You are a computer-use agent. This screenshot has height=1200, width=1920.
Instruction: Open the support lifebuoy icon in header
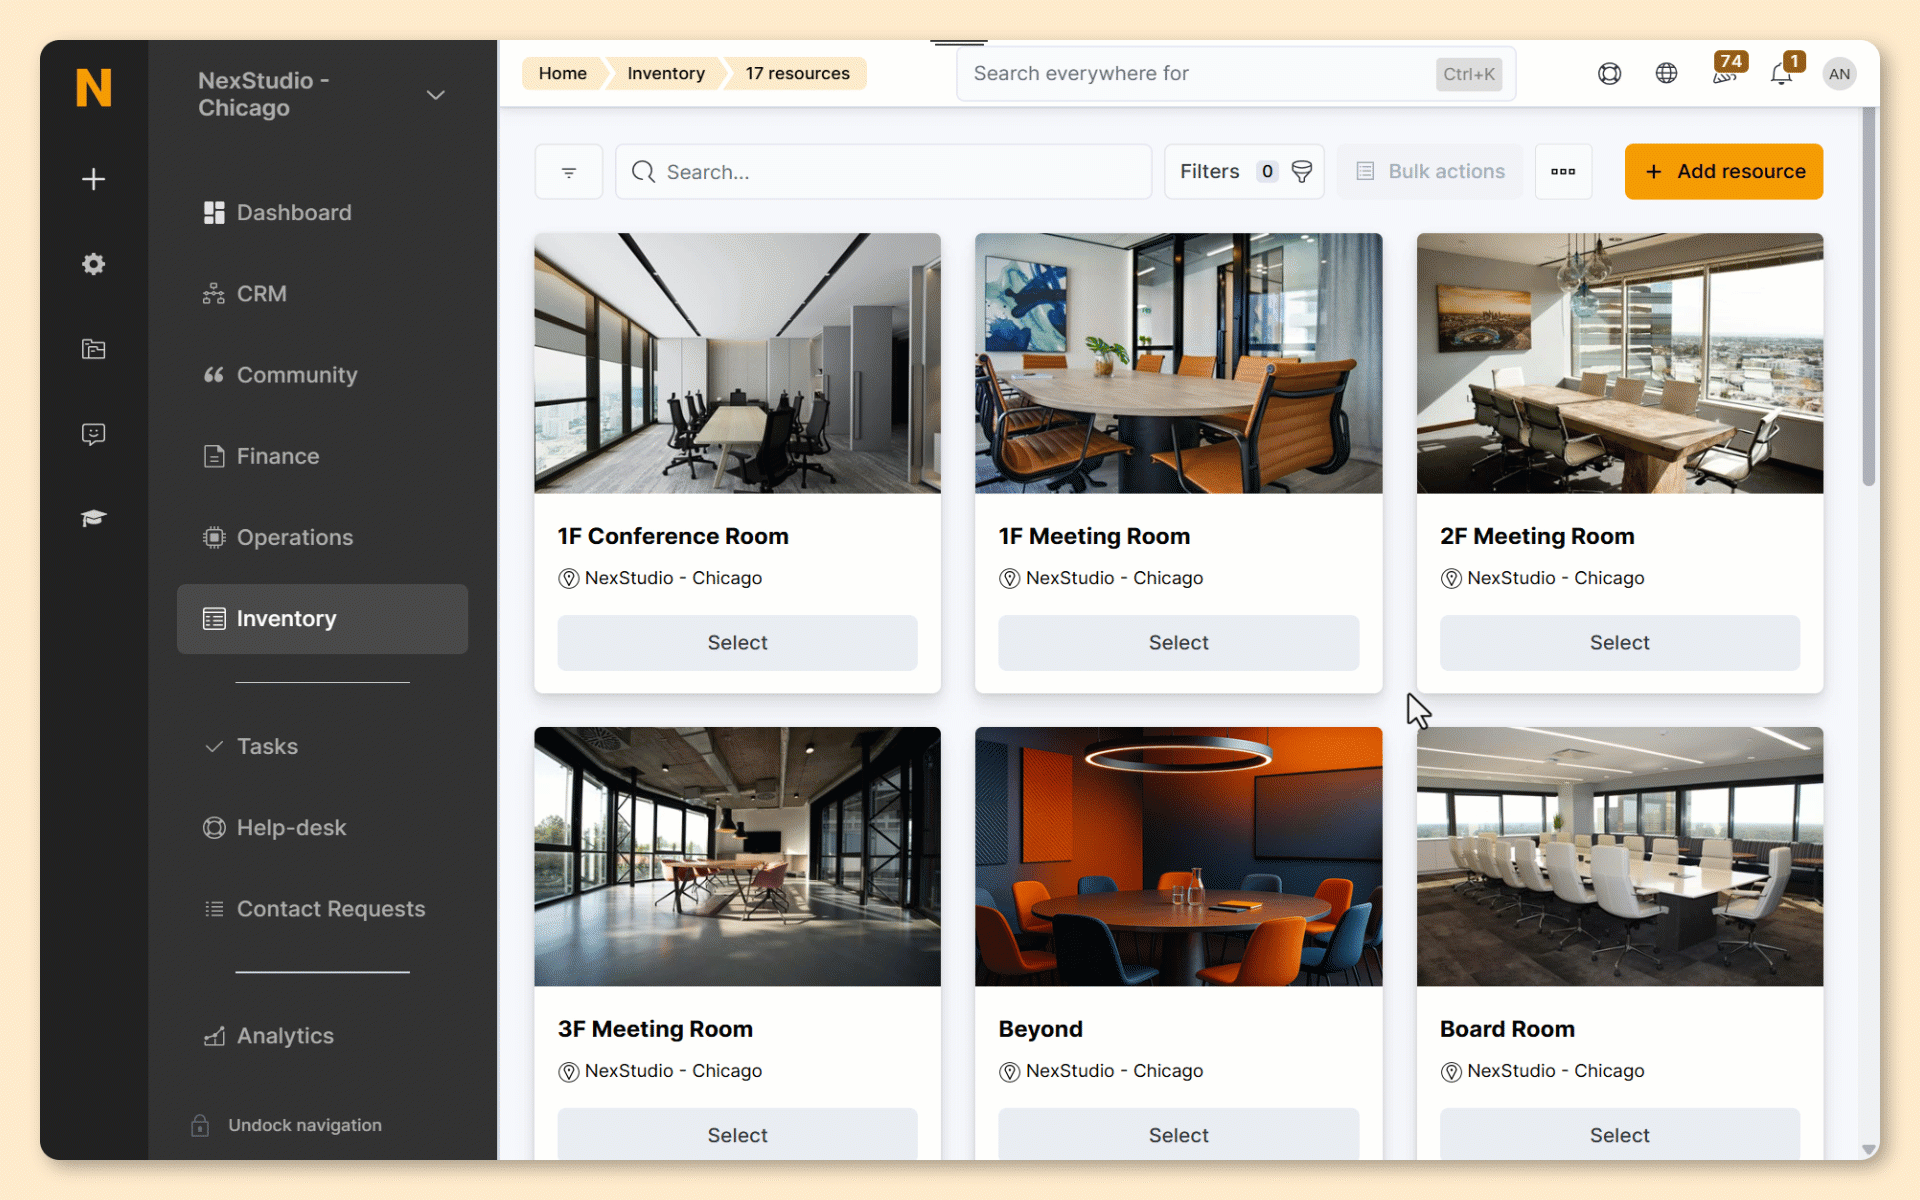coord(1609,74)
